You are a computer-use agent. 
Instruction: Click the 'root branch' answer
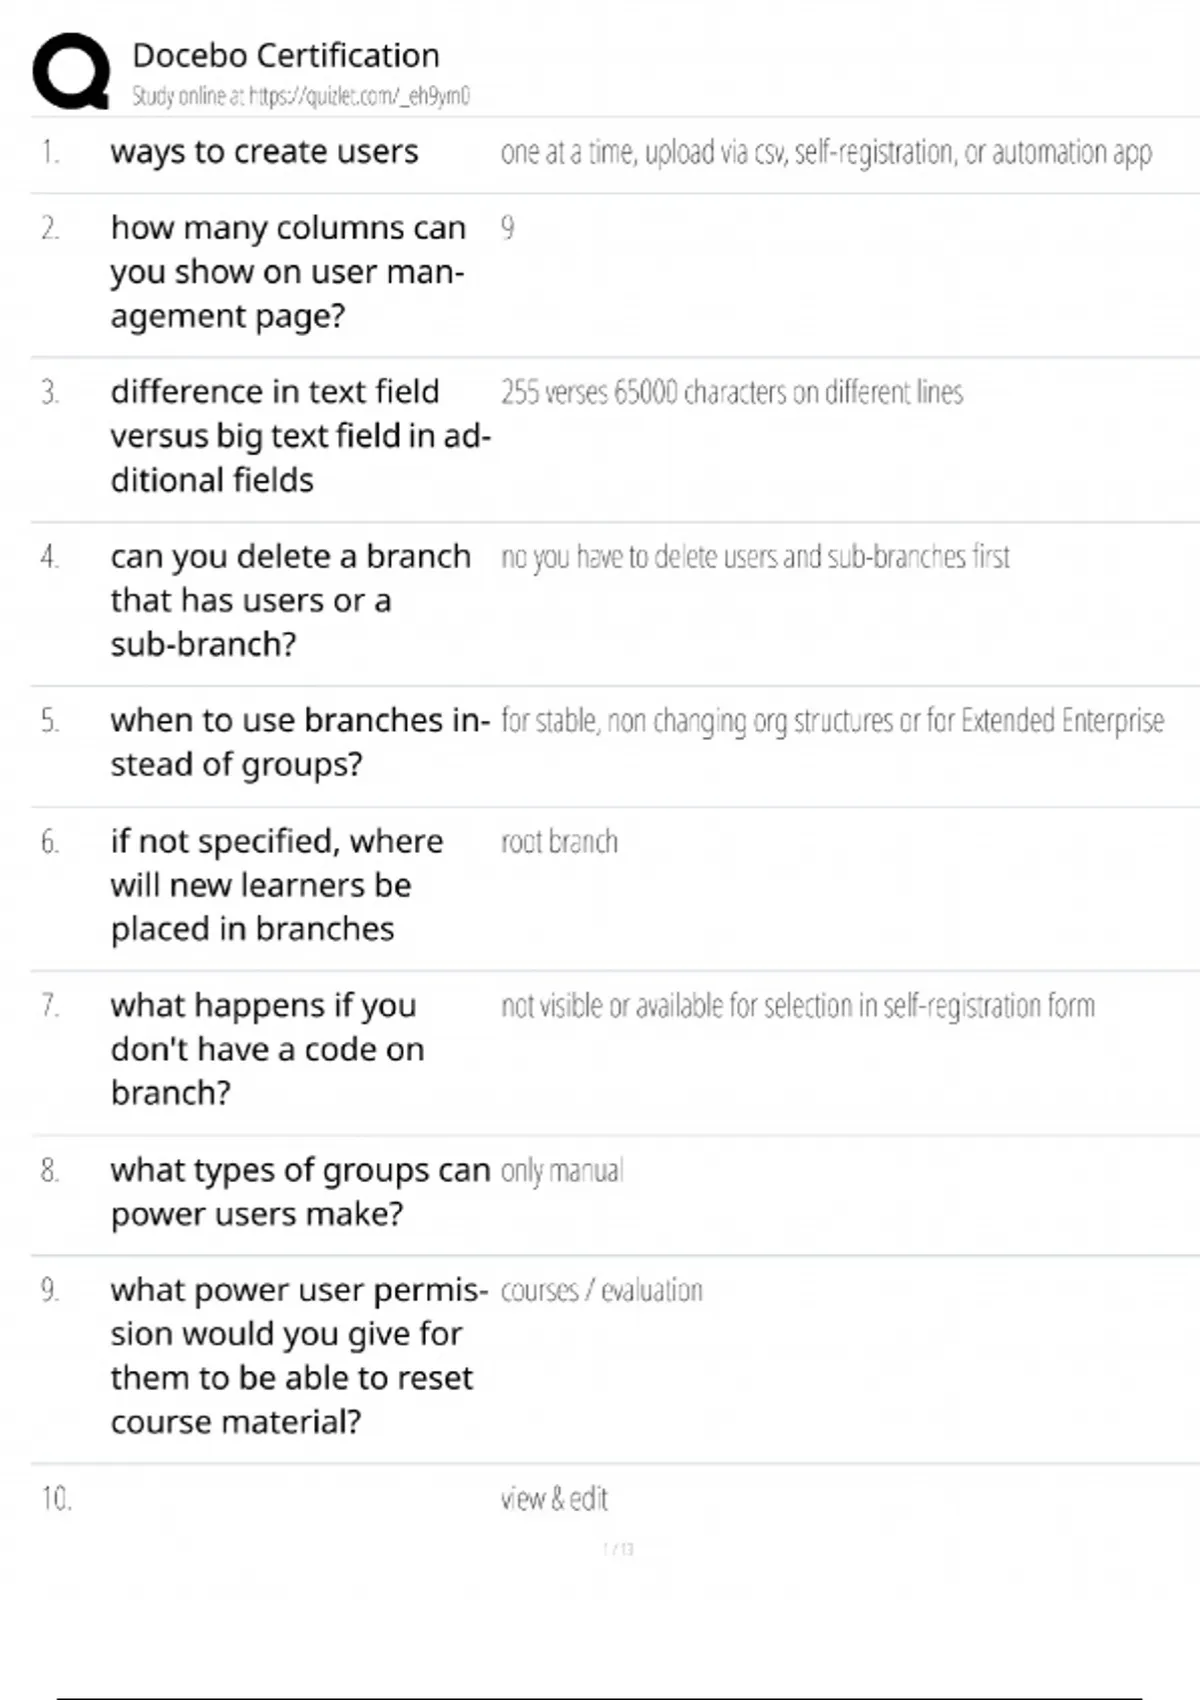click(559, 842)
